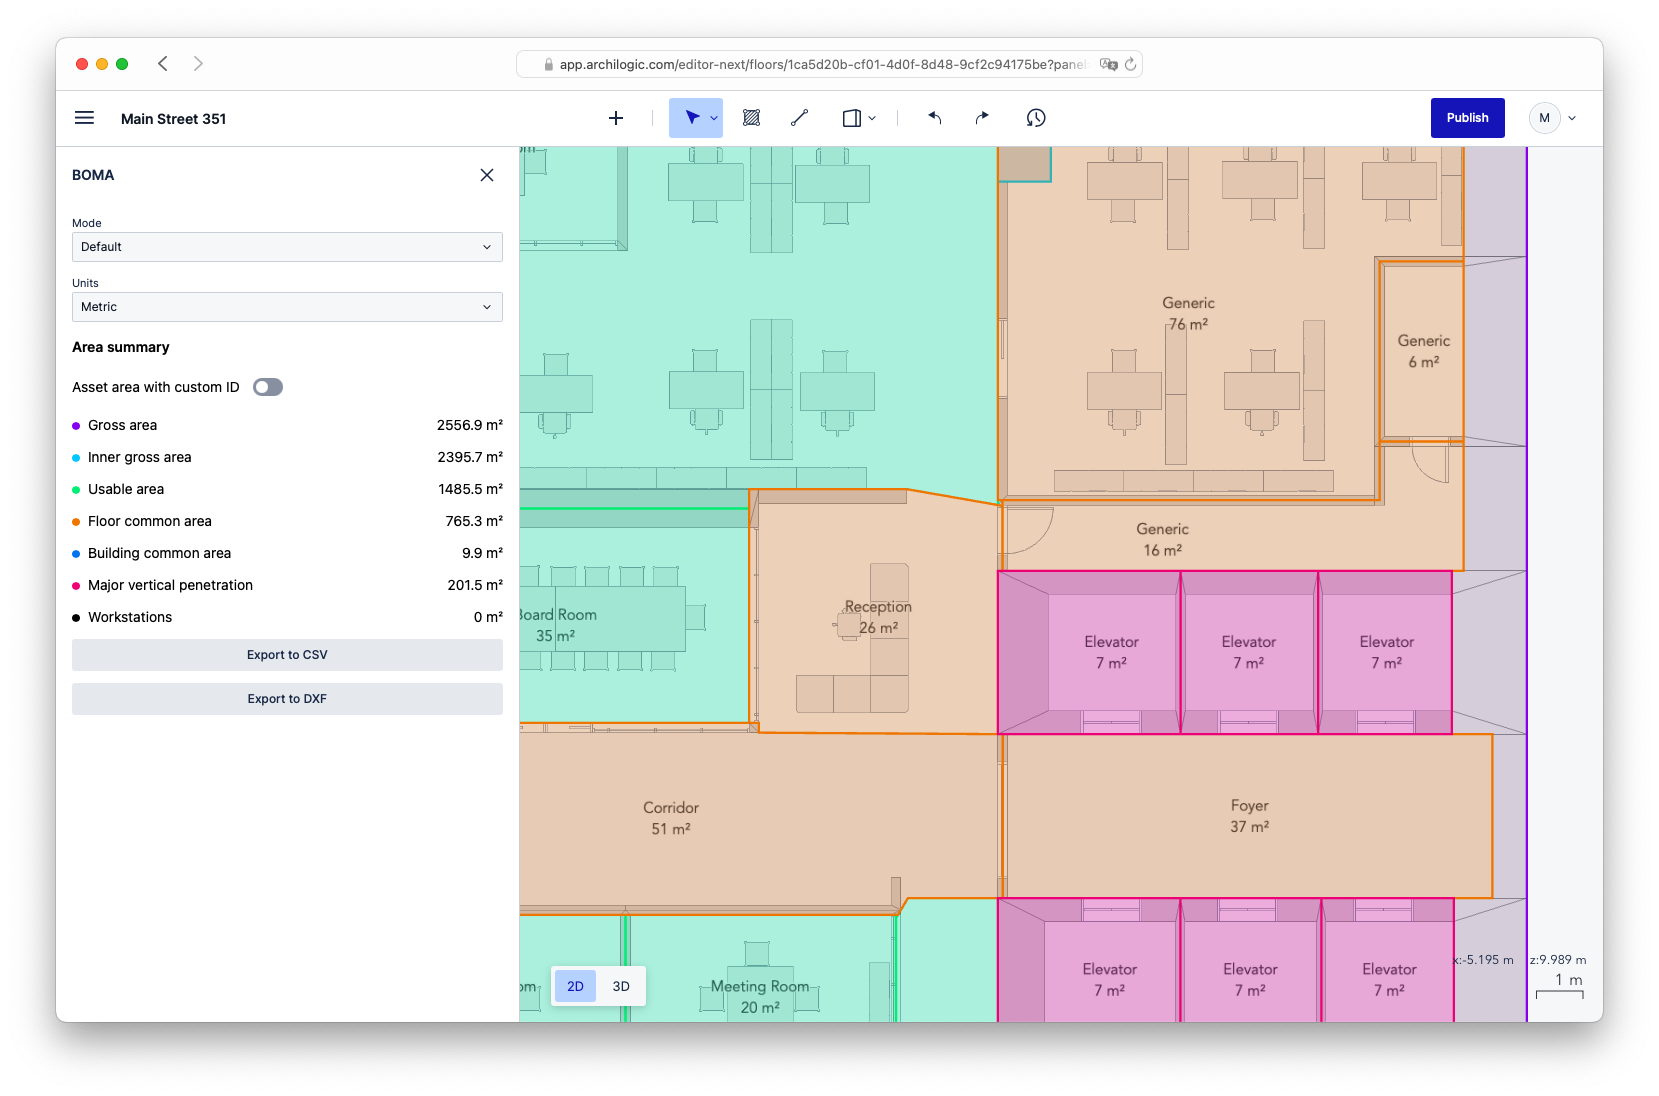The height and width of the screenshot is (1096, 1659).
Task: Switch to 3D view
Action: [621, 986]
